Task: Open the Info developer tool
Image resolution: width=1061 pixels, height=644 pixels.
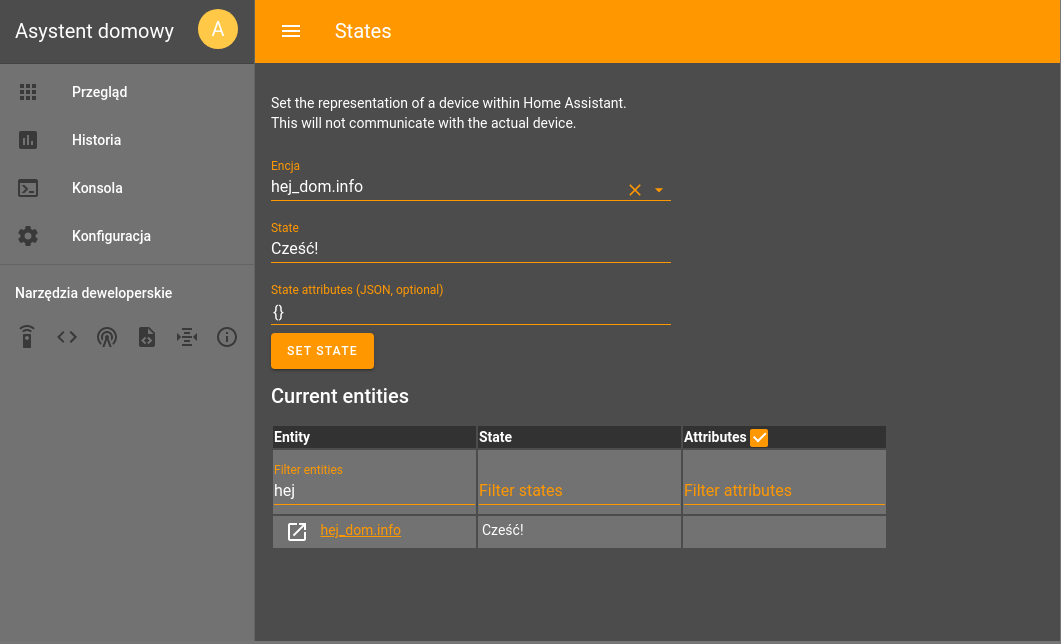Action: pos(227,337)
